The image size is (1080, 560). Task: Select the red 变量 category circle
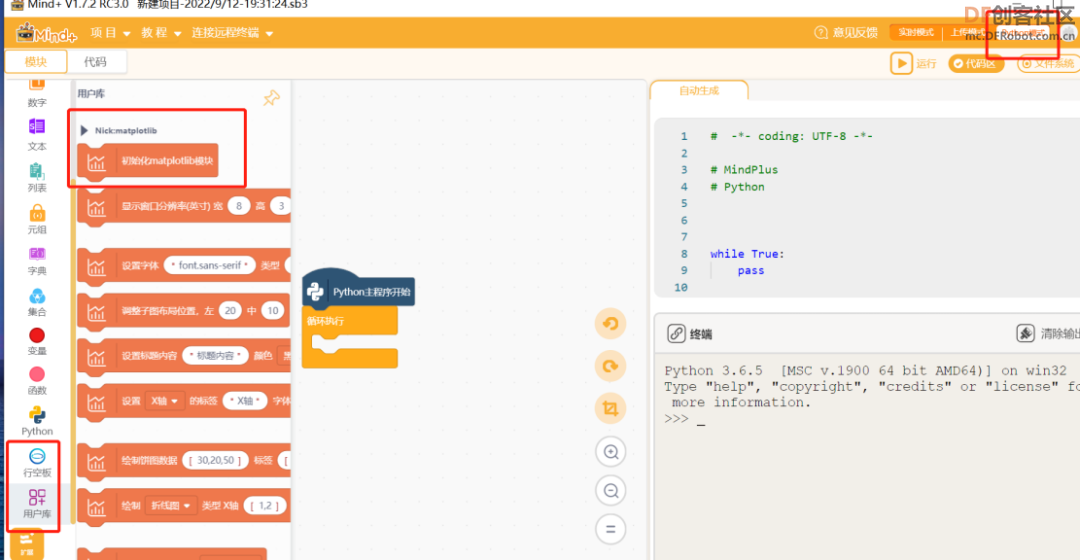[x=37, y=335]
